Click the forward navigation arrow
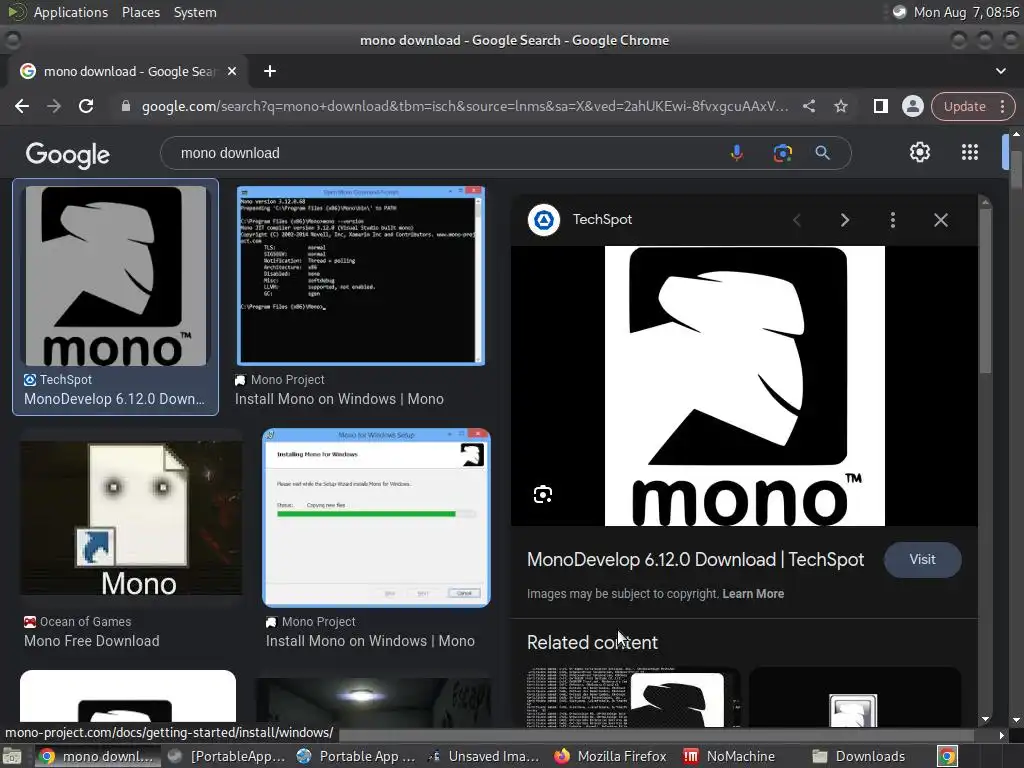 [x=54, y=106]
